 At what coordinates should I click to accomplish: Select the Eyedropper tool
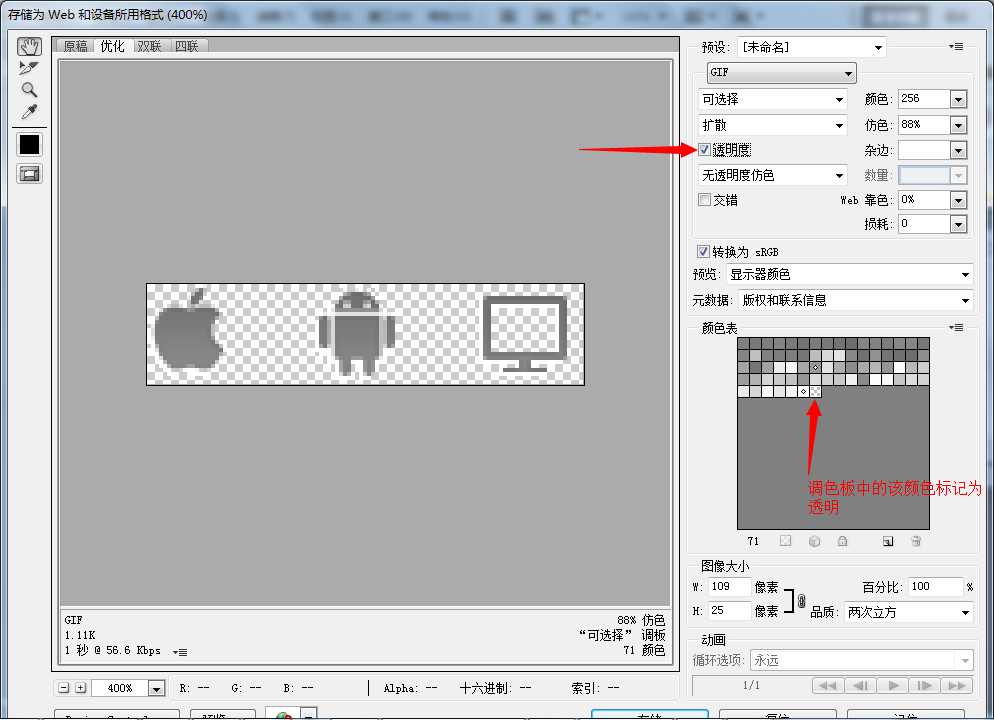pyautogui.click(x=29, y=112)
